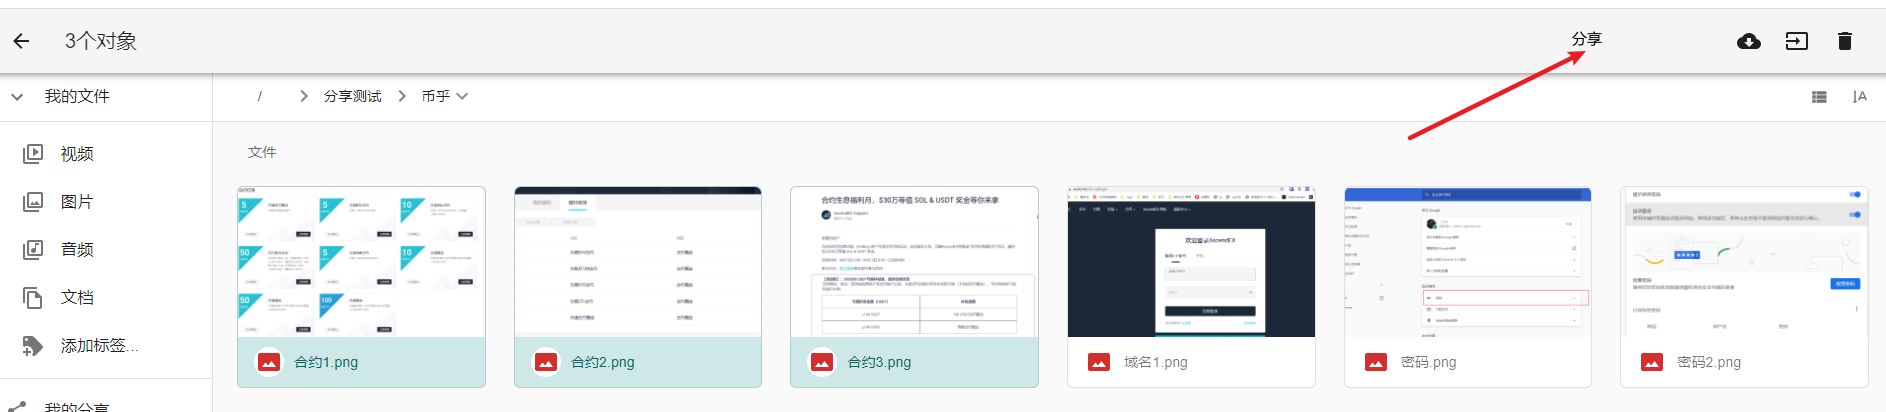Click 合约2.png file name
This screenshot has width=1886, height=412.
(603, 362)
